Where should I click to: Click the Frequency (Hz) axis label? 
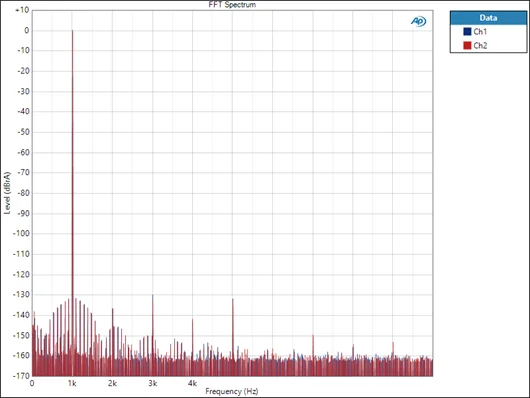232,391
